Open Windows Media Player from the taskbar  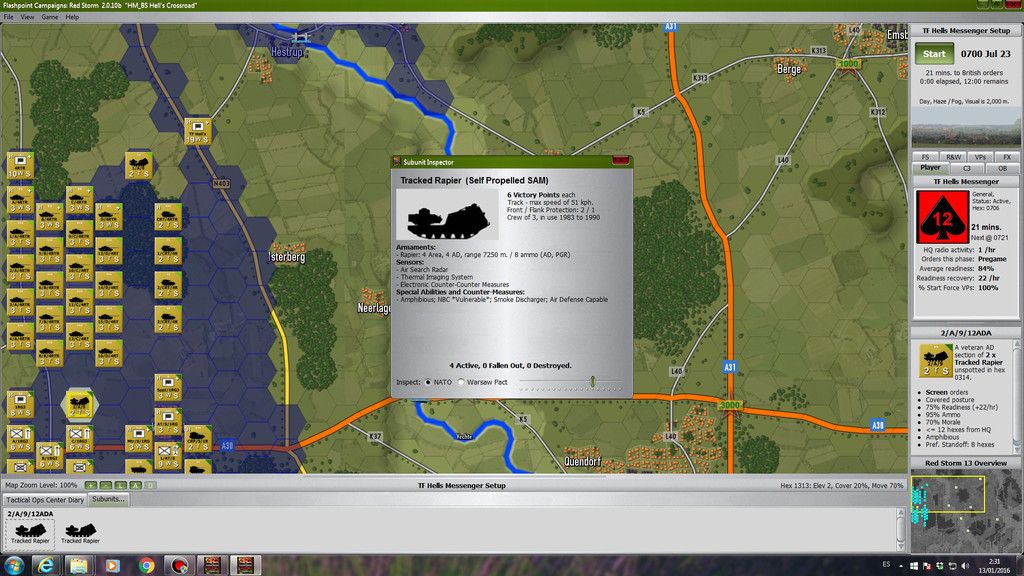click(112, 565)
